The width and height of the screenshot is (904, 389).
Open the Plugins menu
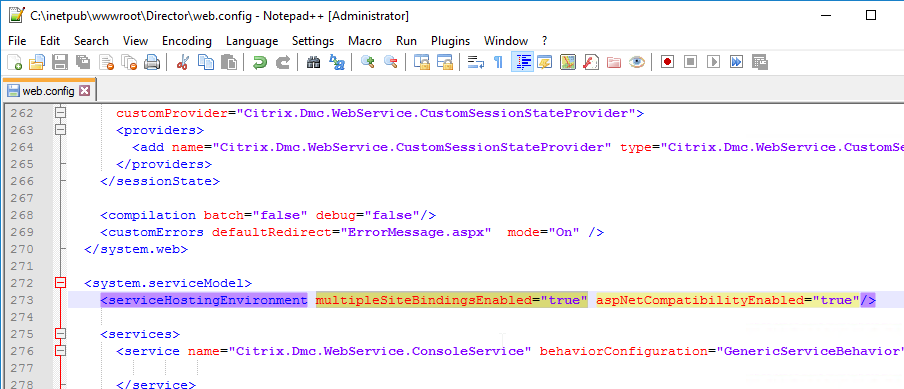[x=450, y=41]
